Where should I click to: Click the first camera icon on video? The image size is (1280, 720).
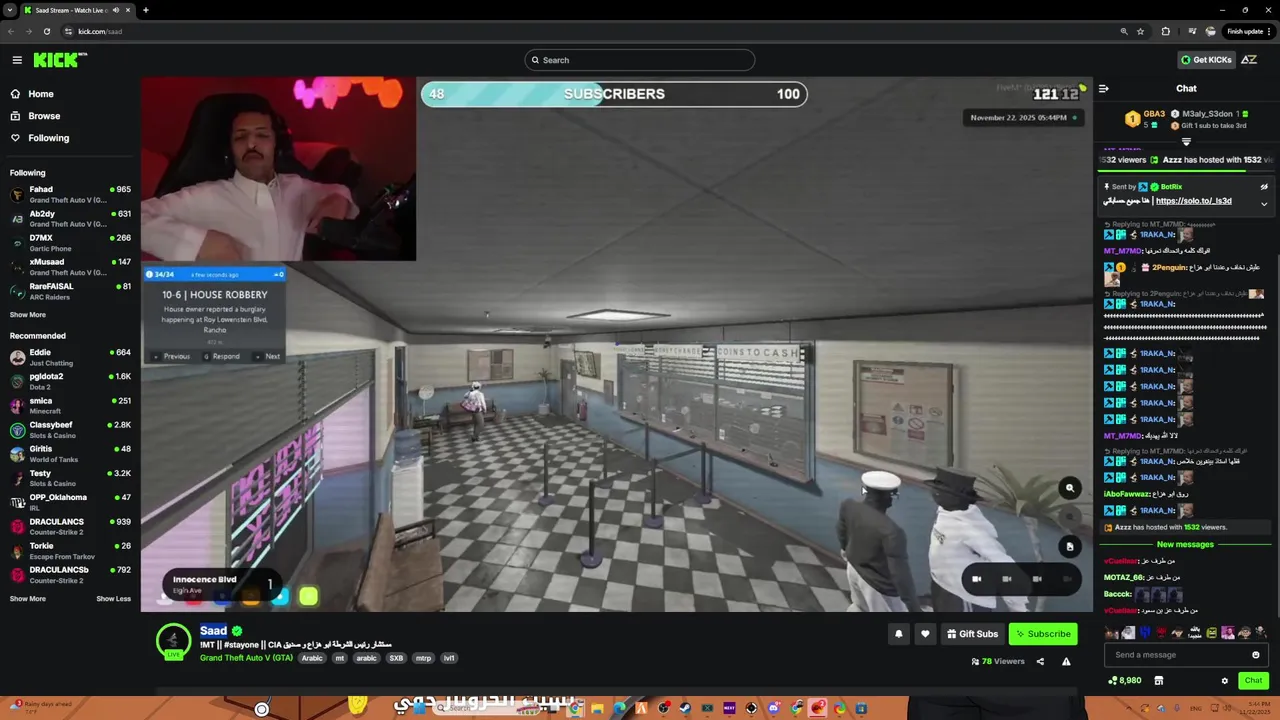[x=977, y=579]
